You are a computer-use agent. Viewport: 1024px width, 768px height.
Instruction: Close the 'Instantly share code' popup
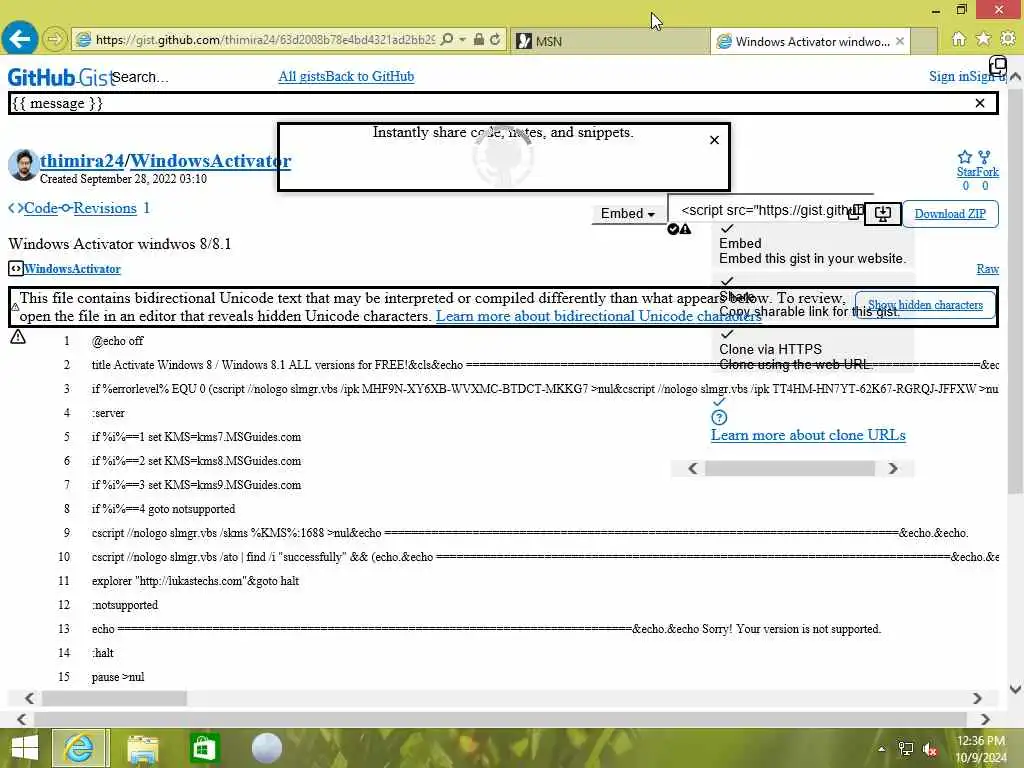tap(714, 140)
